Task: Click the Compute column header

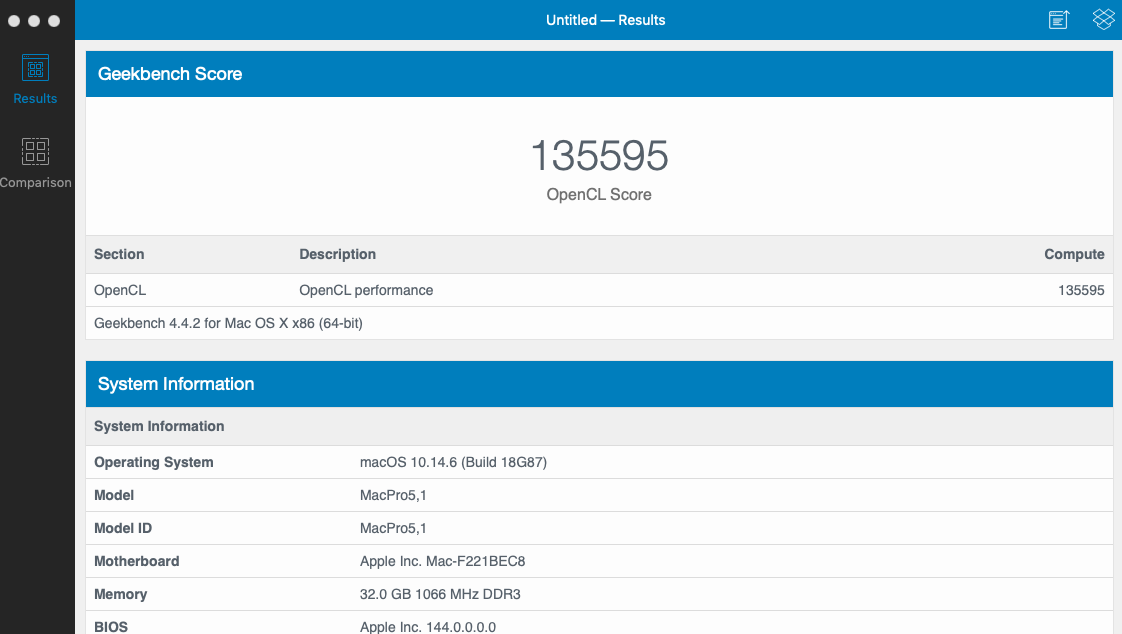Action: (1074, 254)
